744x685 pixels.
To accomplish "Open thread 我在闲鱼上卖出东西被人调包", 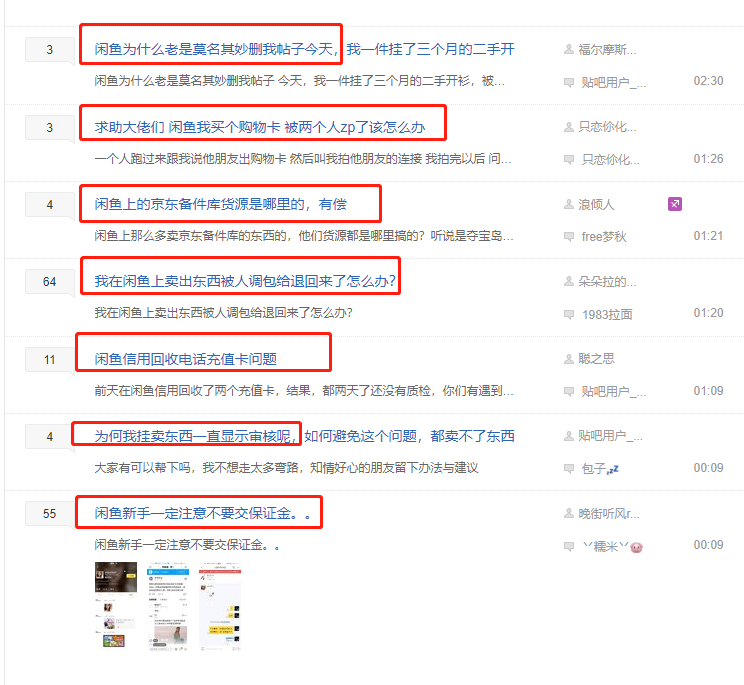I will pos(245,282).
